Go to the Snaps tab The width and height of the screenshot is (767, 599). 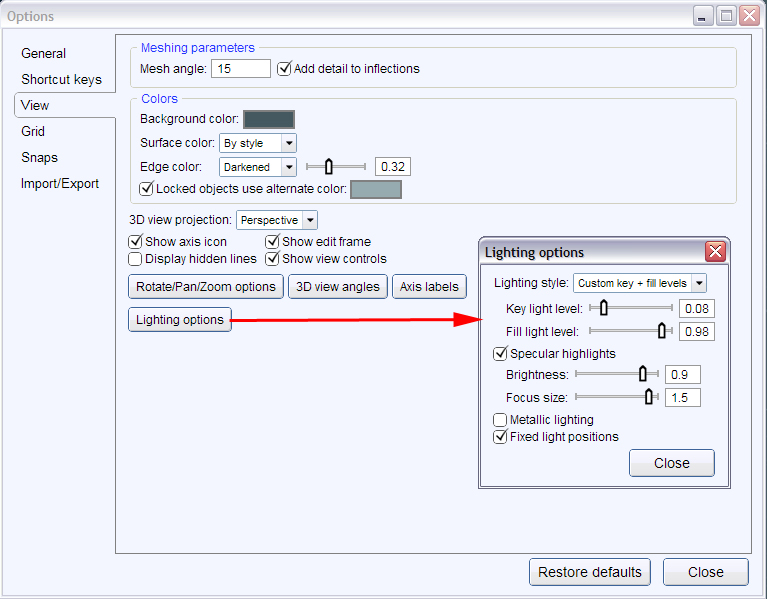[x=39, y=157]
